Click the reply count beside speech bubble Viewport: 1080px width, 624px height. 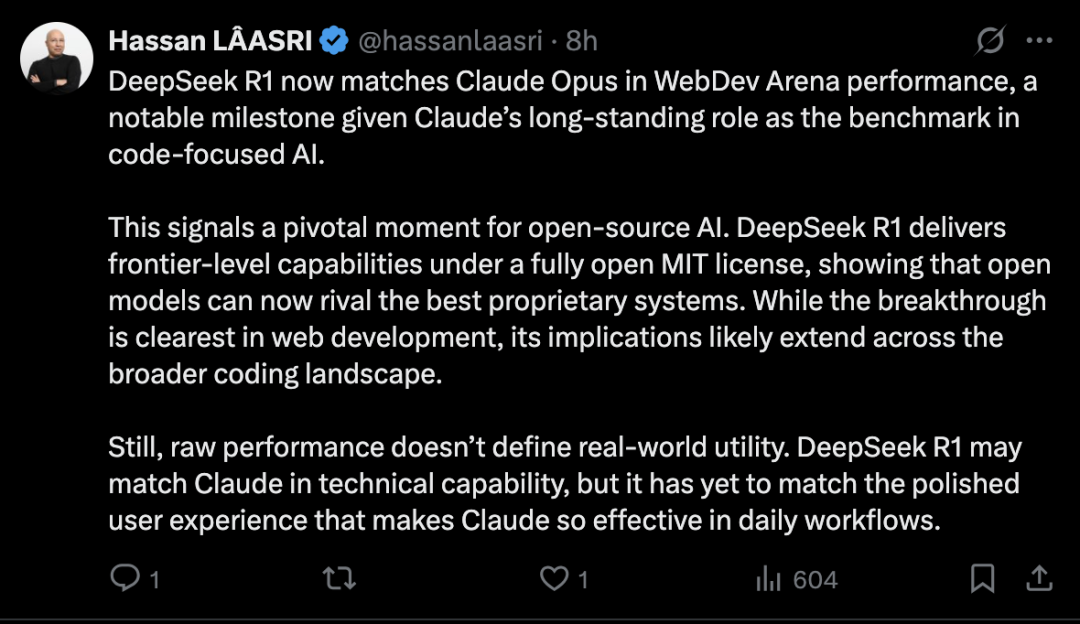coord(154,579)
